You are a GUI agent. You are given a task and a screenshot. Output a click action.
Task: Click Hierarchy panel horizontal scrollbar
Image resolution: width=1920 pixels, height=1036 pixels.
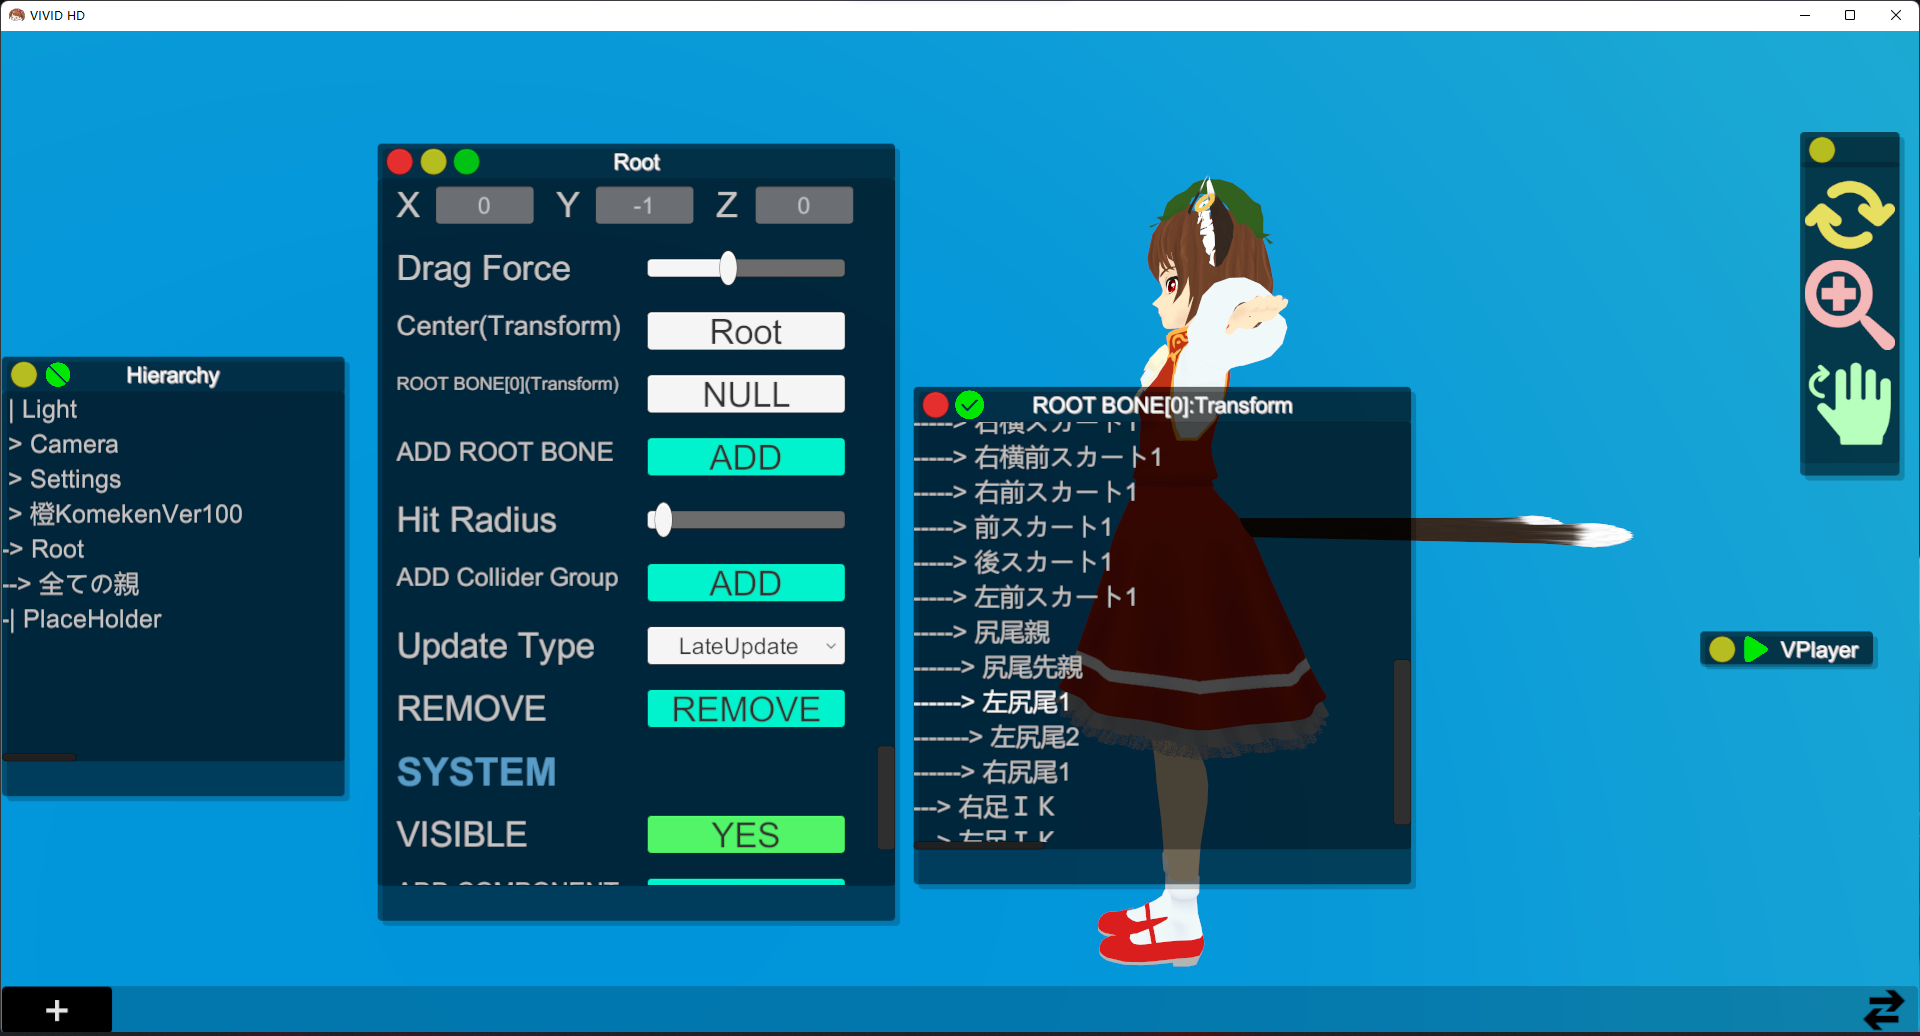tap(40, 757)
